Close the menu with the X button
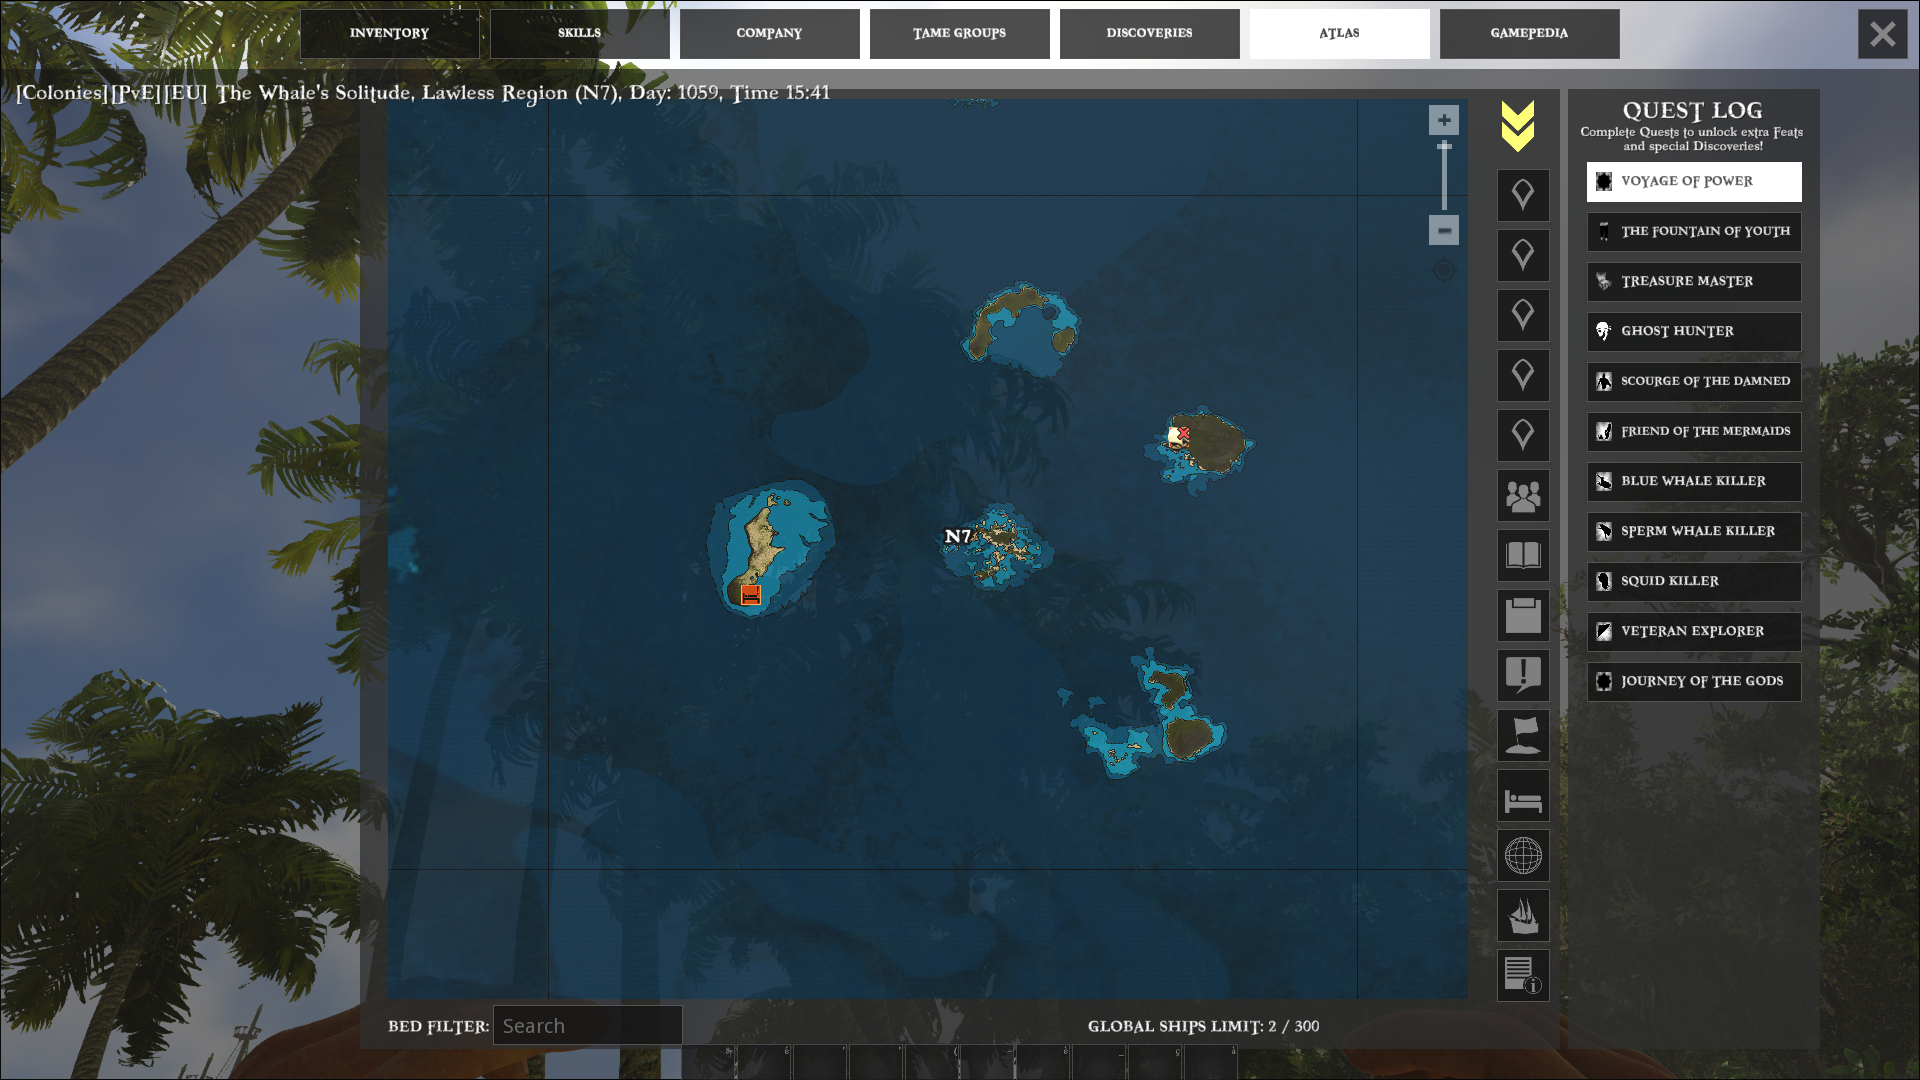 pos(1883,34)
